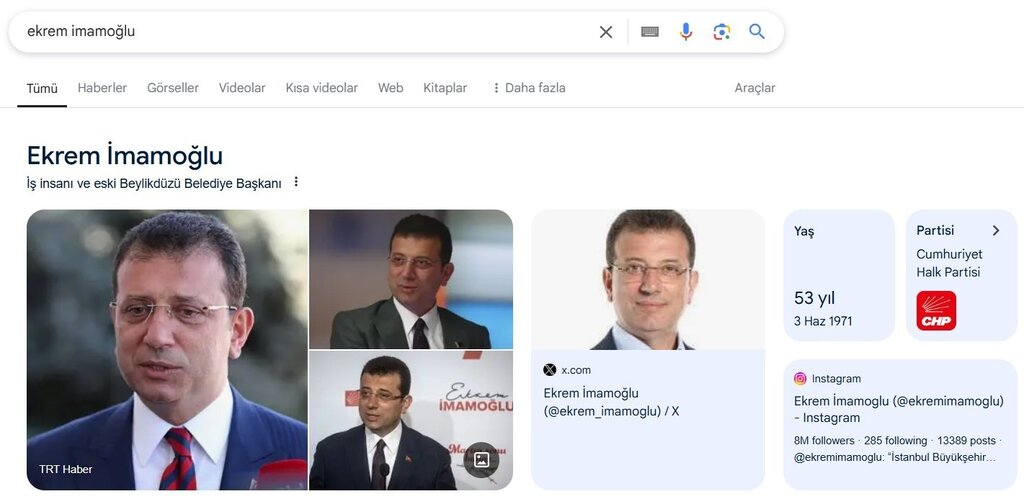Open the Araçlar search tools
The width and height of the screenshot is (1024, 499).
pyautogui.click(x=755, y=88)
